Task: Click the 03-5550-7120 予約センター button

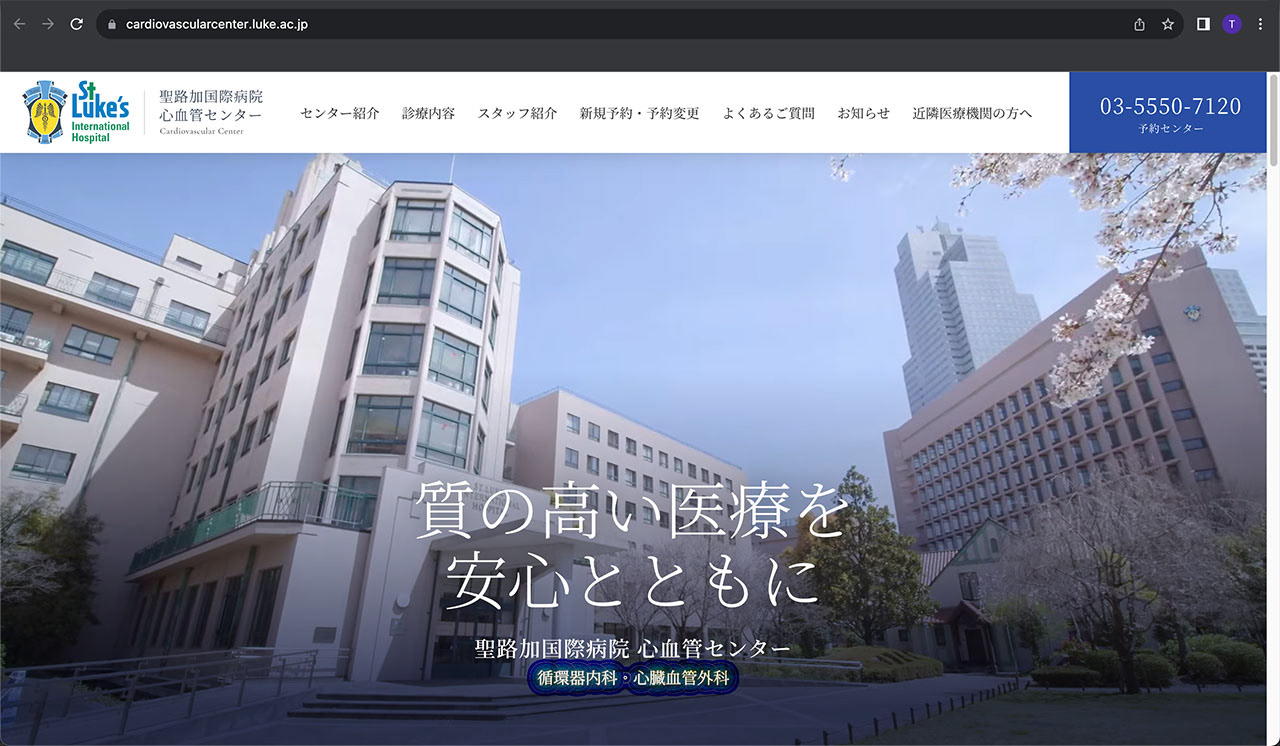Action: point(1170,113)
